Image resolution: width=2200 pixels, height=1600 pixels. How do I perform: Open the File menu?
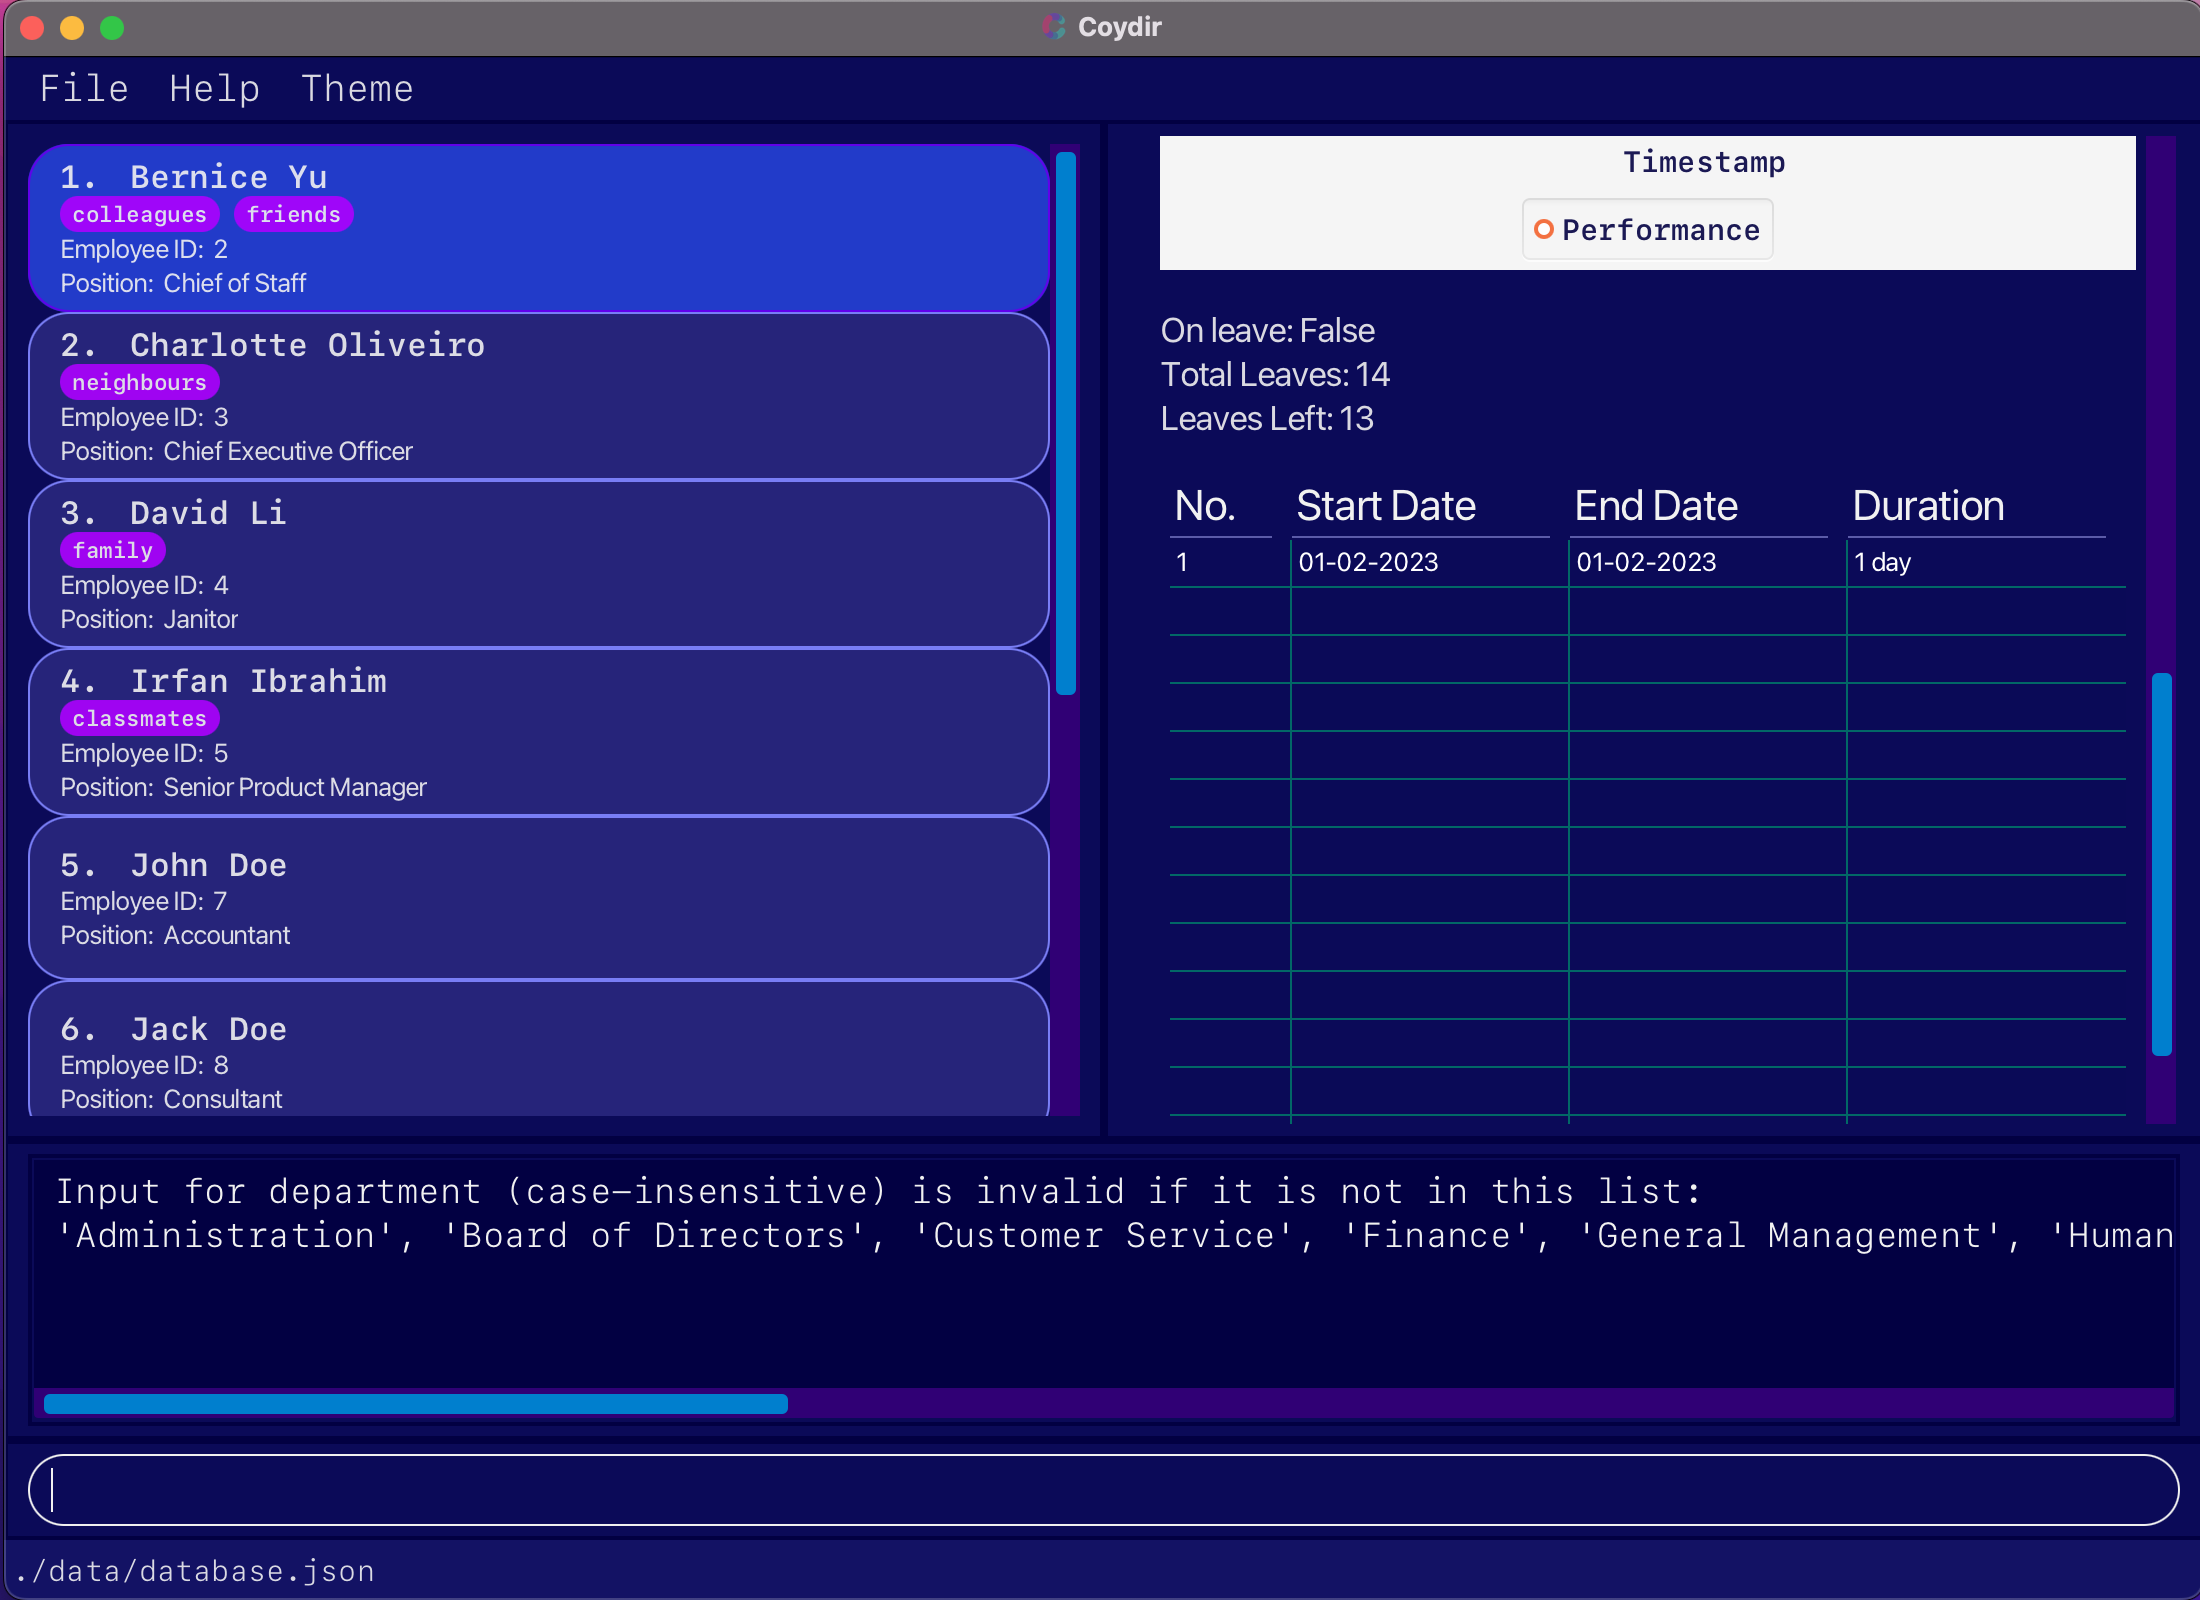click(84, 89)
